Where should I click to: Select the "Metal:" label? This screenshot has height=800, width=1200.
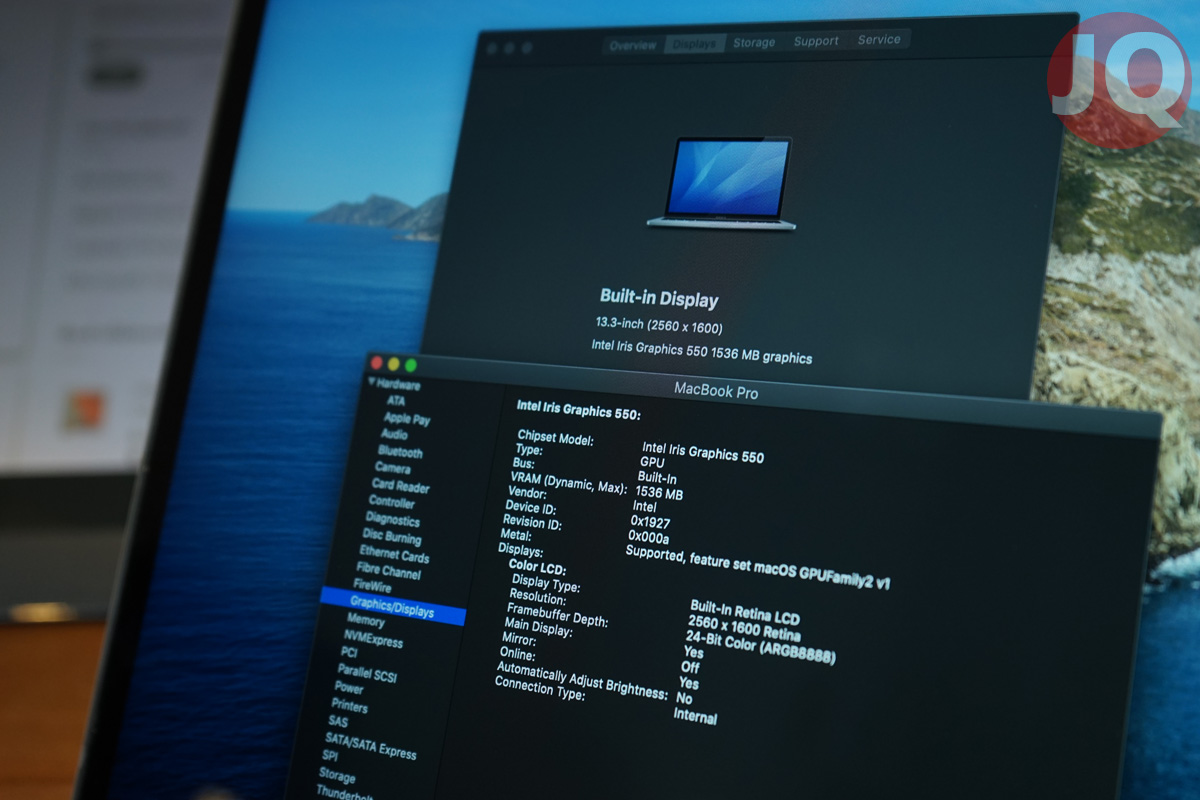coord(518,537)
